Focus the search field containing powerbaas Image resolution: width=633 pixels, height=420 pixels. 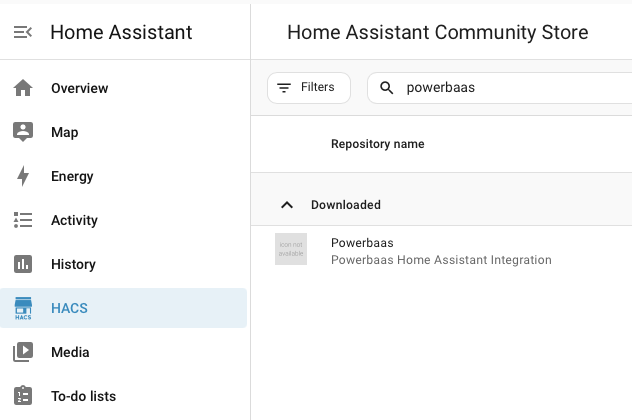500,88
